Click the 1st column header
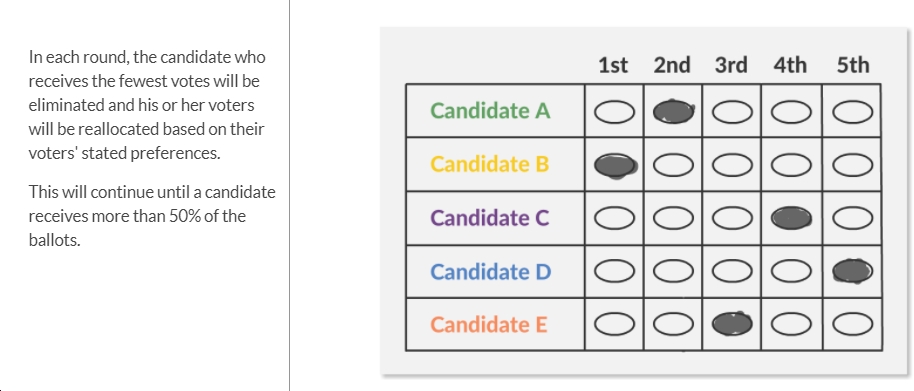Viewport: 914px width, 391px height. click(613, 65)
